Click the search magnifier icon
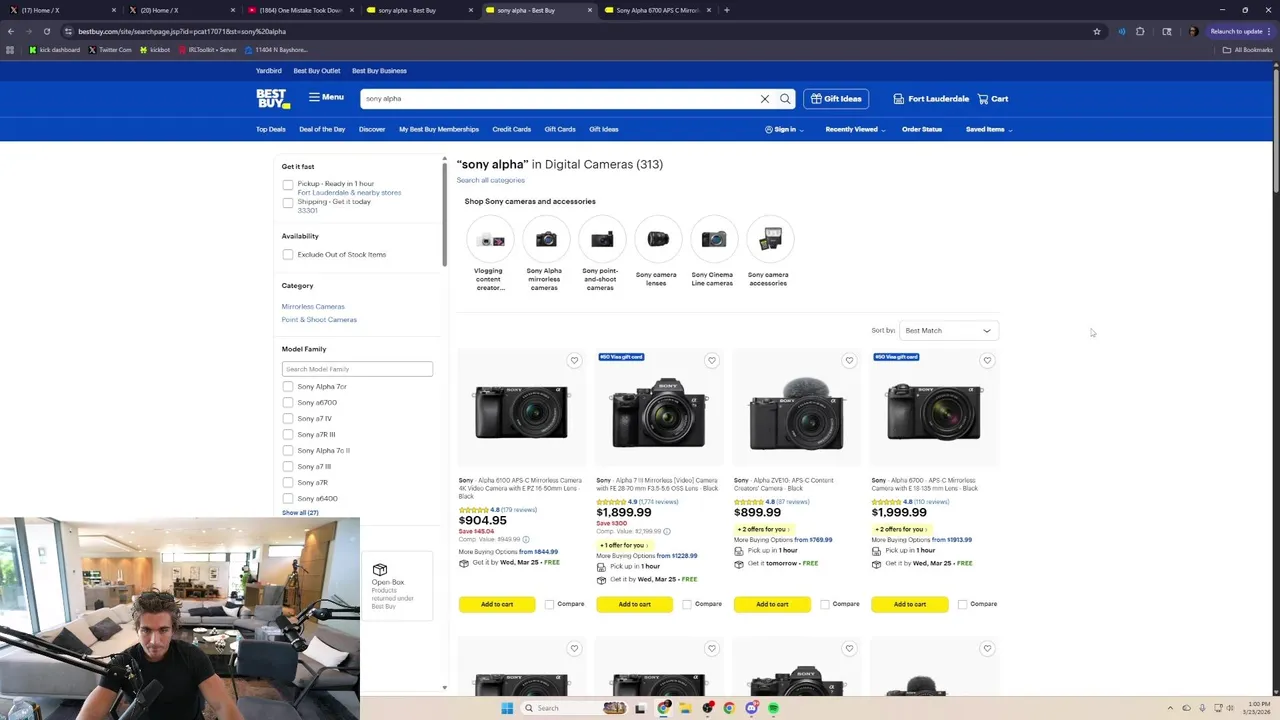This screenshot has height=720, width=1280. tap(785, 99)
